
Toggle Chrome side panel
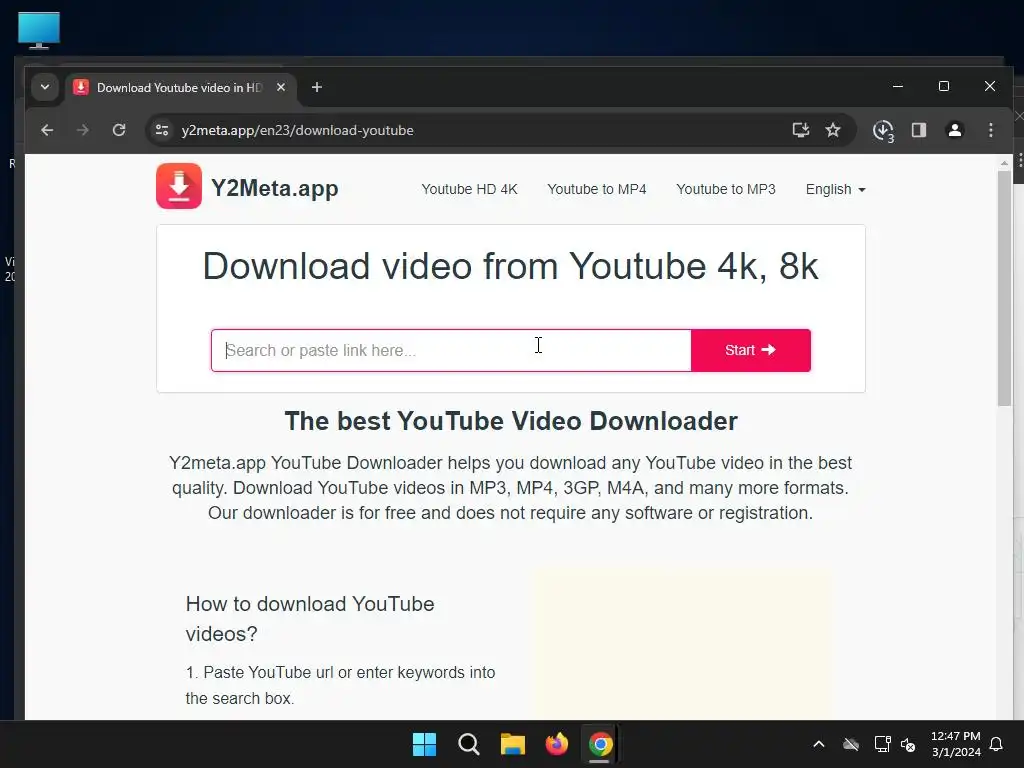point(919,130)
